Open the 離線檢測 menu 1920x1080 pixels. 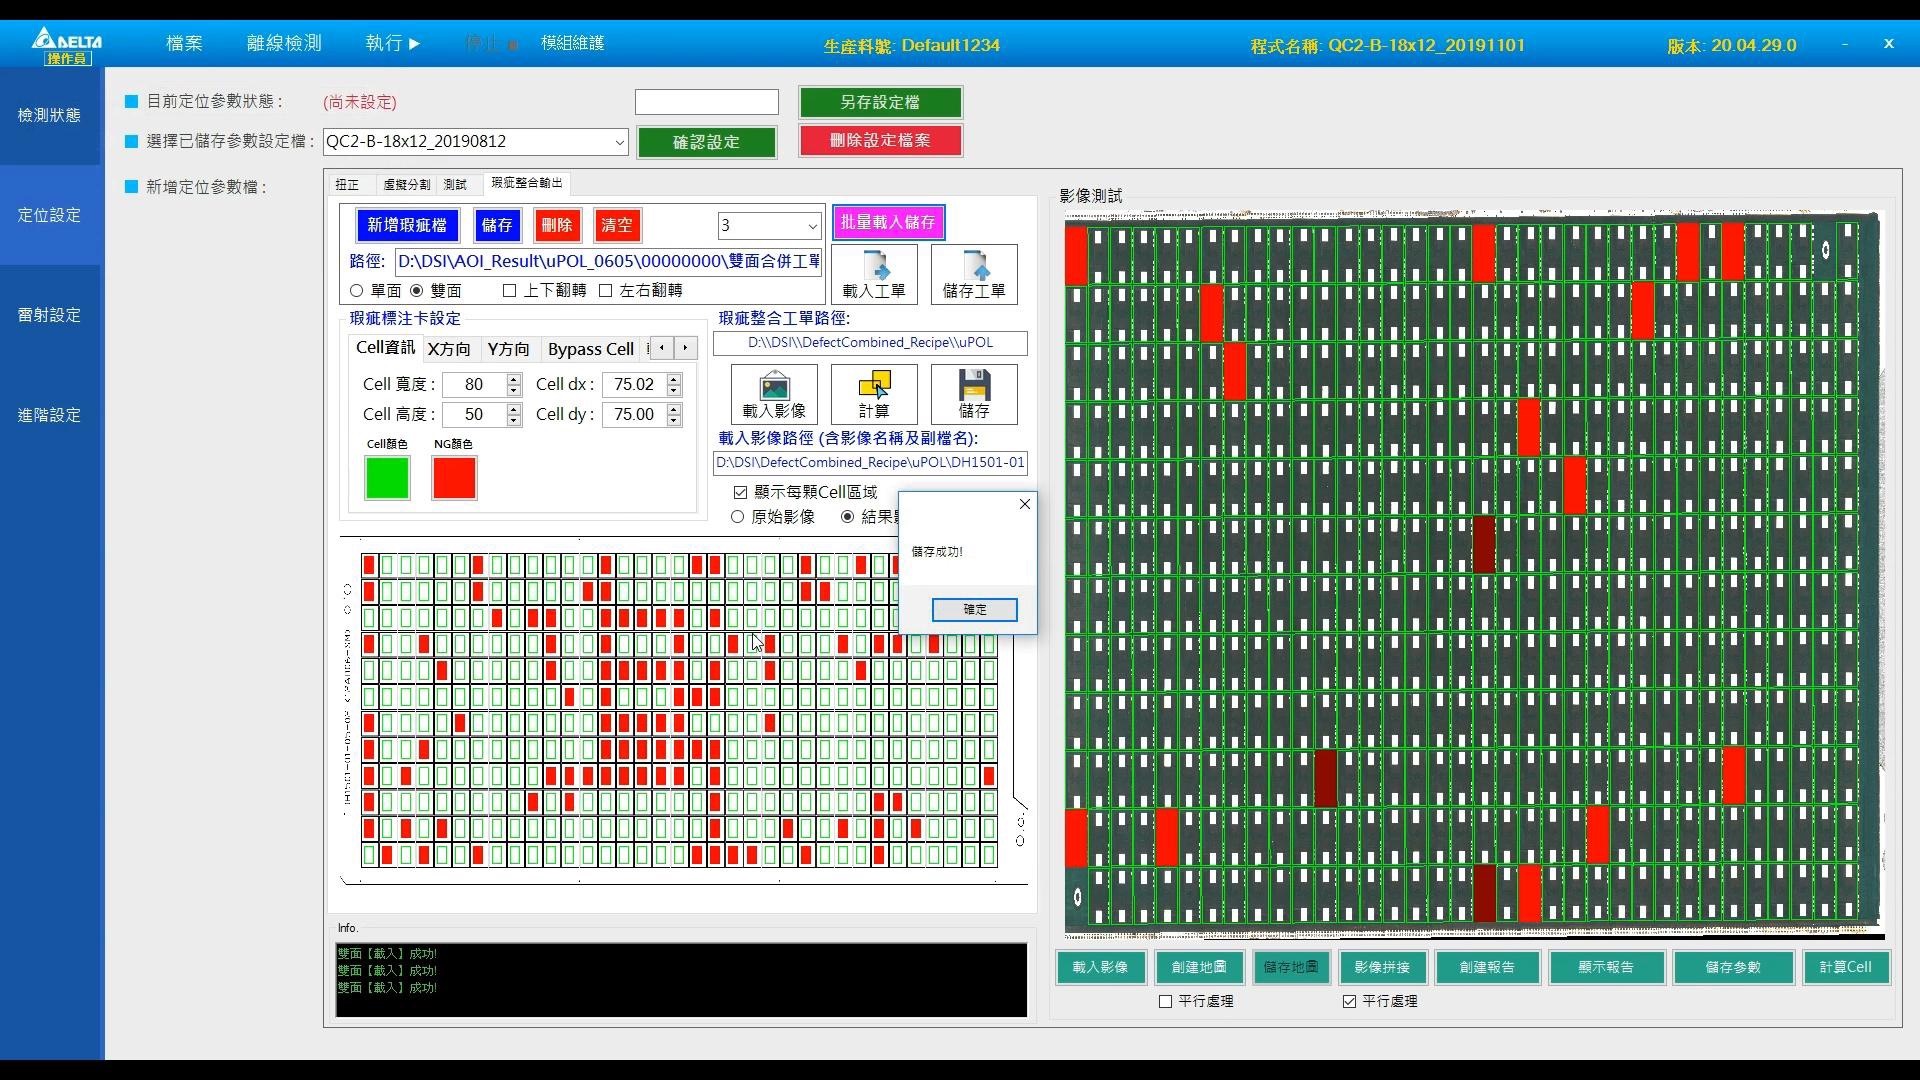(284, 43)
